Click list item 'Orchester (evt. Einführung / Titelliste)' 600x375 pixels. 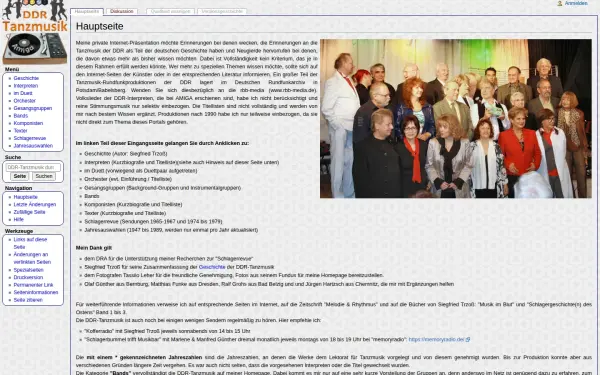click(x=128, y=179)
